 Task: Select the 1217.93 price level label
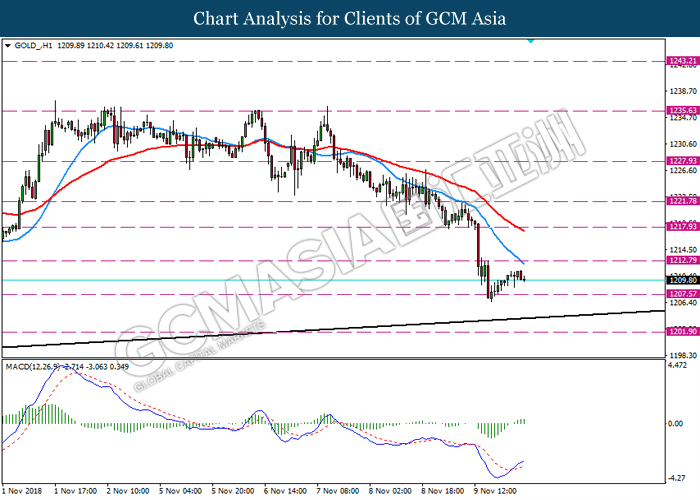683,227
